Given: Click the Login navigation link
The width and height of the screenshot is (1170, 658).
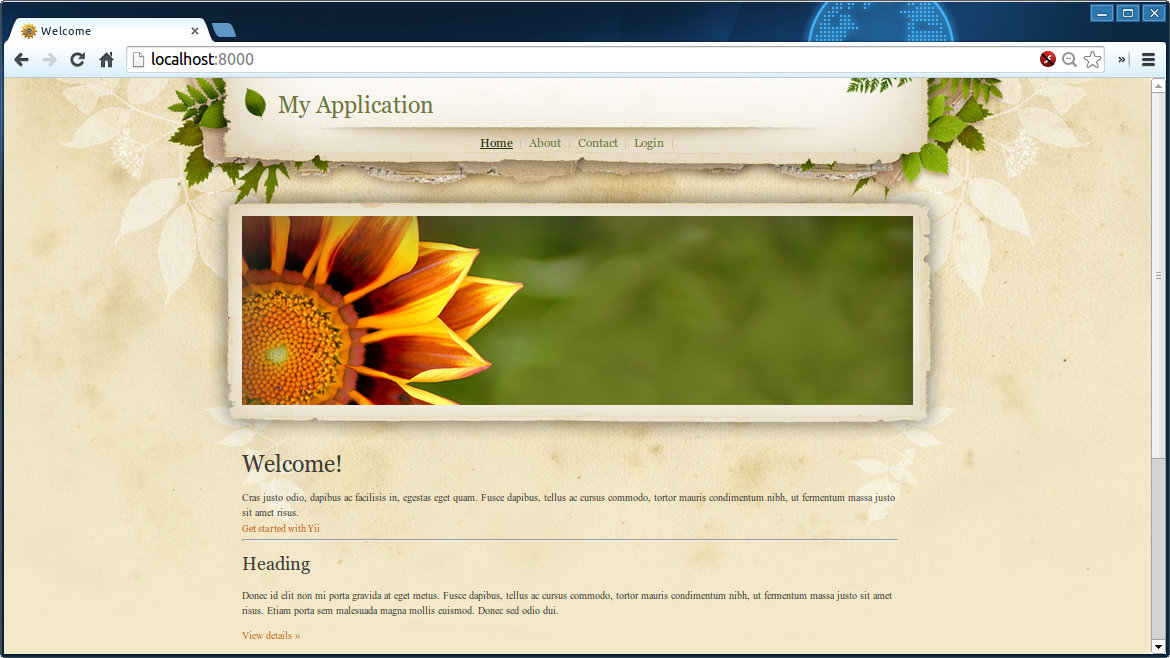Looking at the screenshot, I should [x=649, y=143].
